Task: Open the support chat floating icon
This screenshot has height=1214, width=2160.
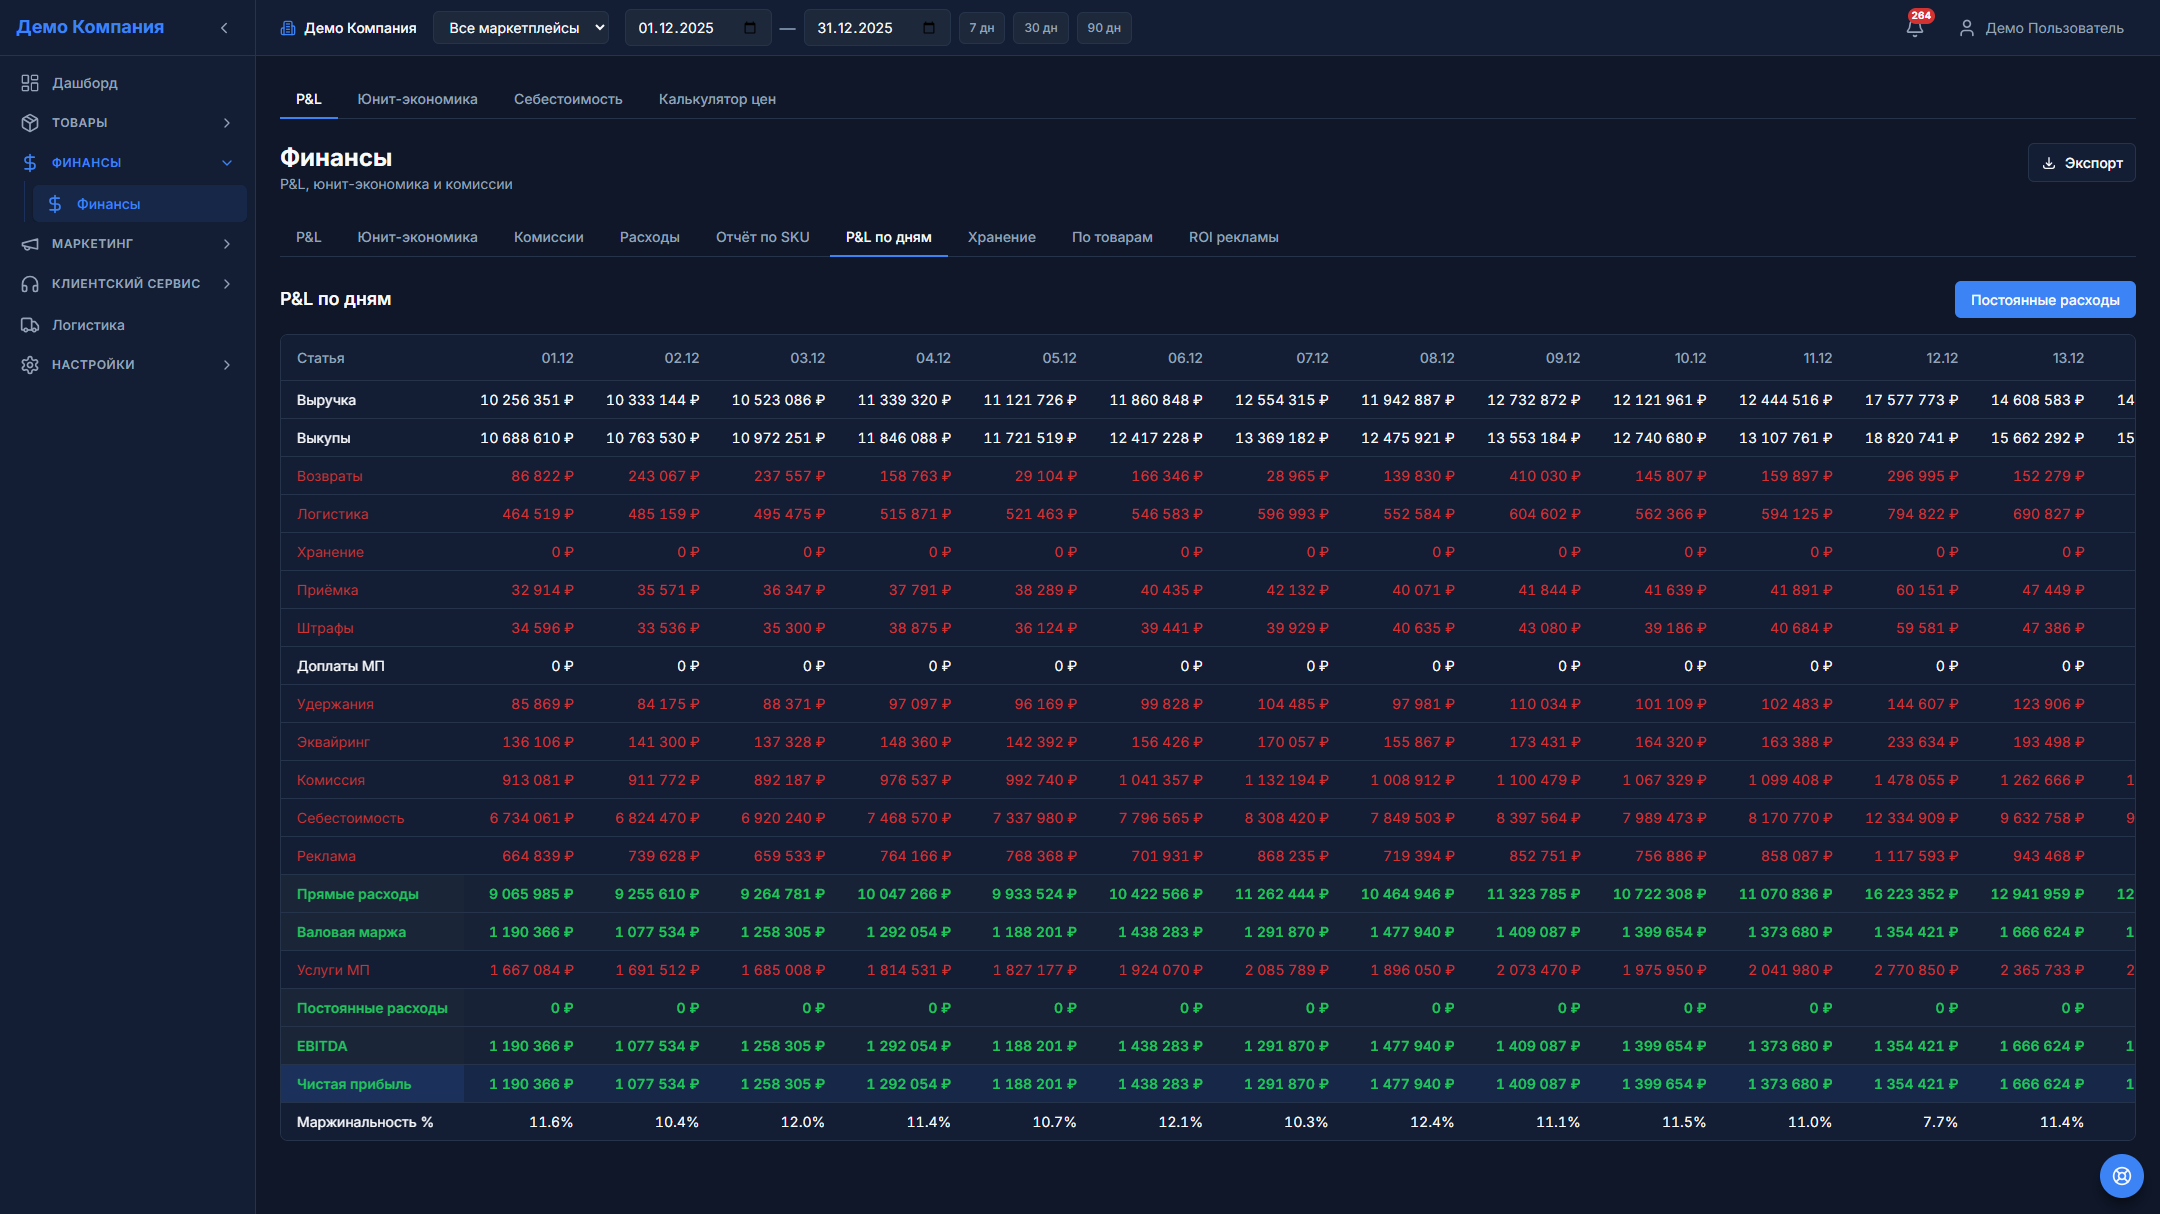Action: coord(2121,1176)
